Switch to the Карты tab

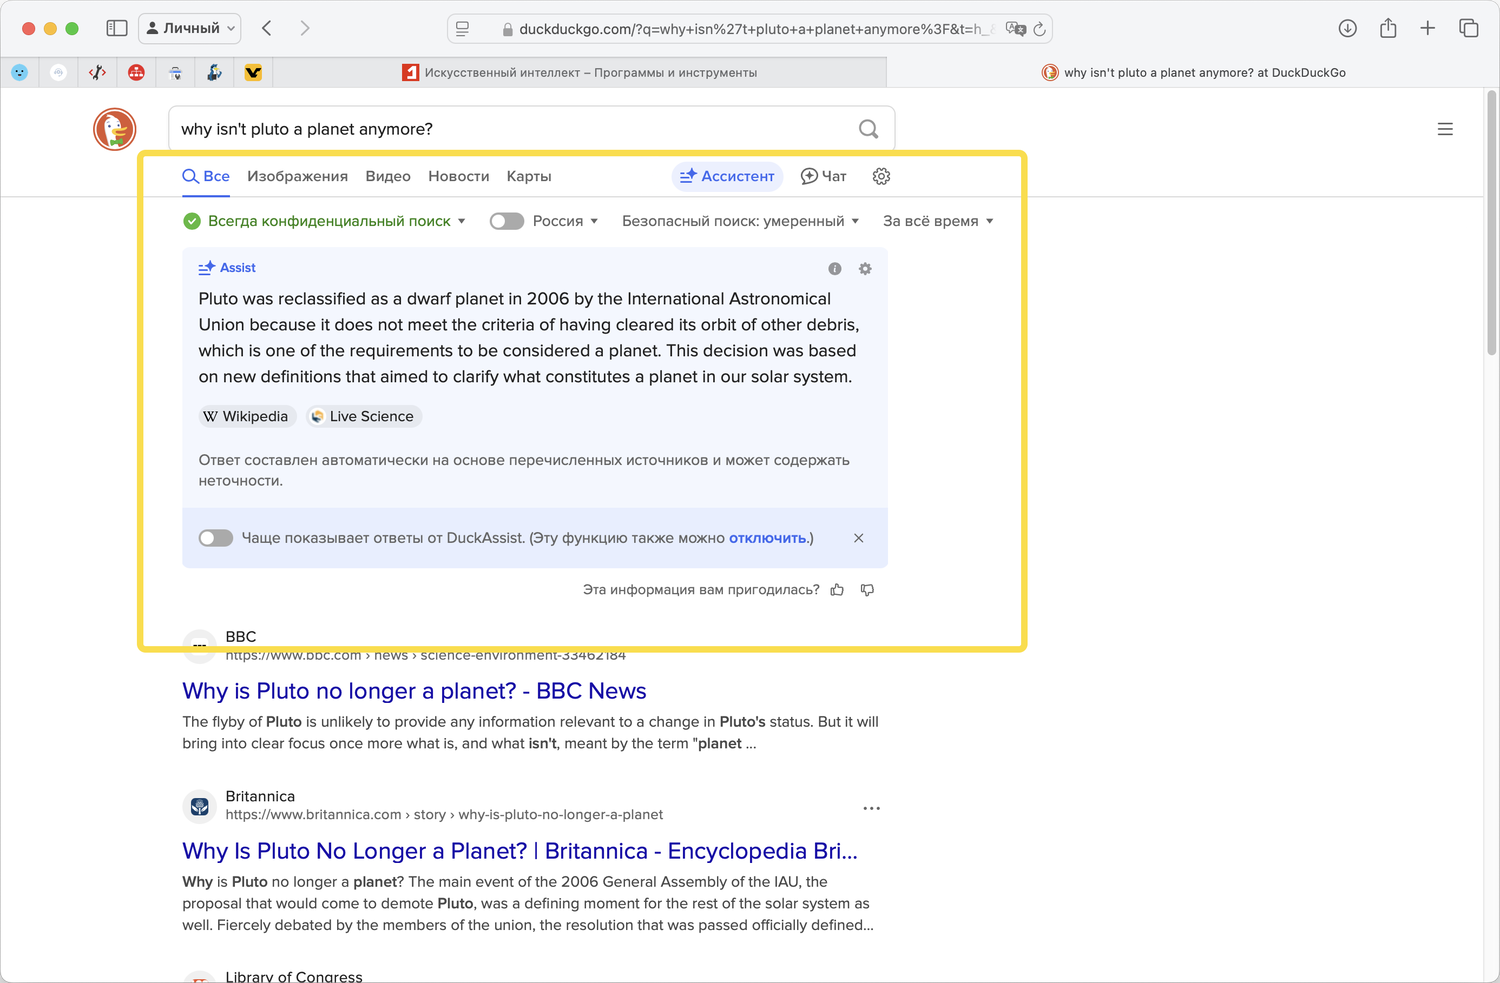pos(529,176)
